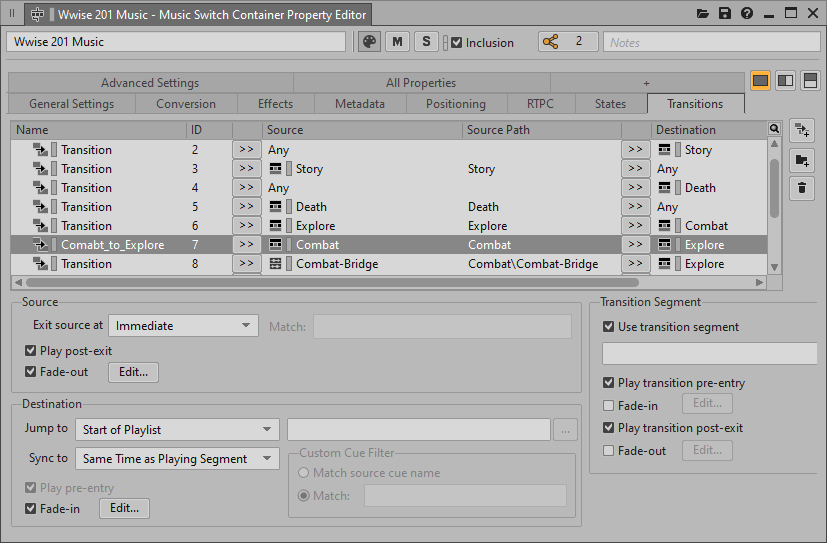This screenshot has width=827, height=543.
Task: Add a new transition with the add icon
Action: point(802,131)
